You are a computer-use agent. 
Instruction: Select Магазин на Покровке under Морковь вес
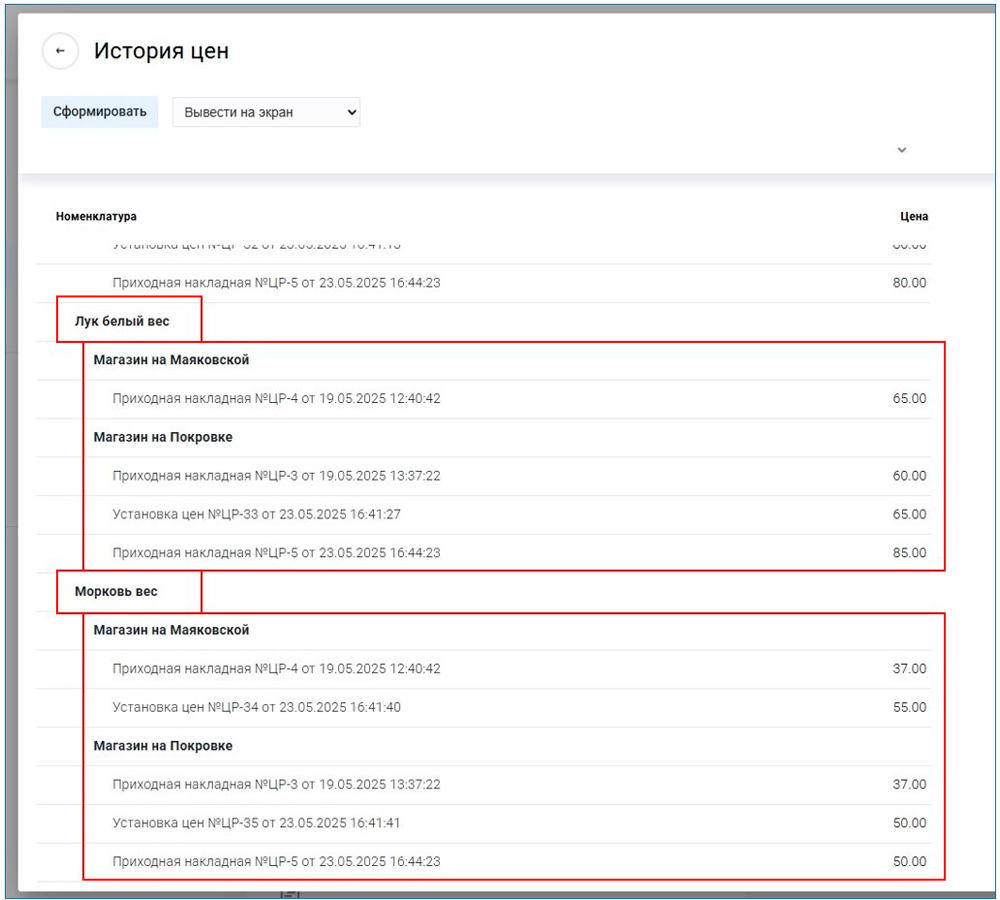[163, 746]
